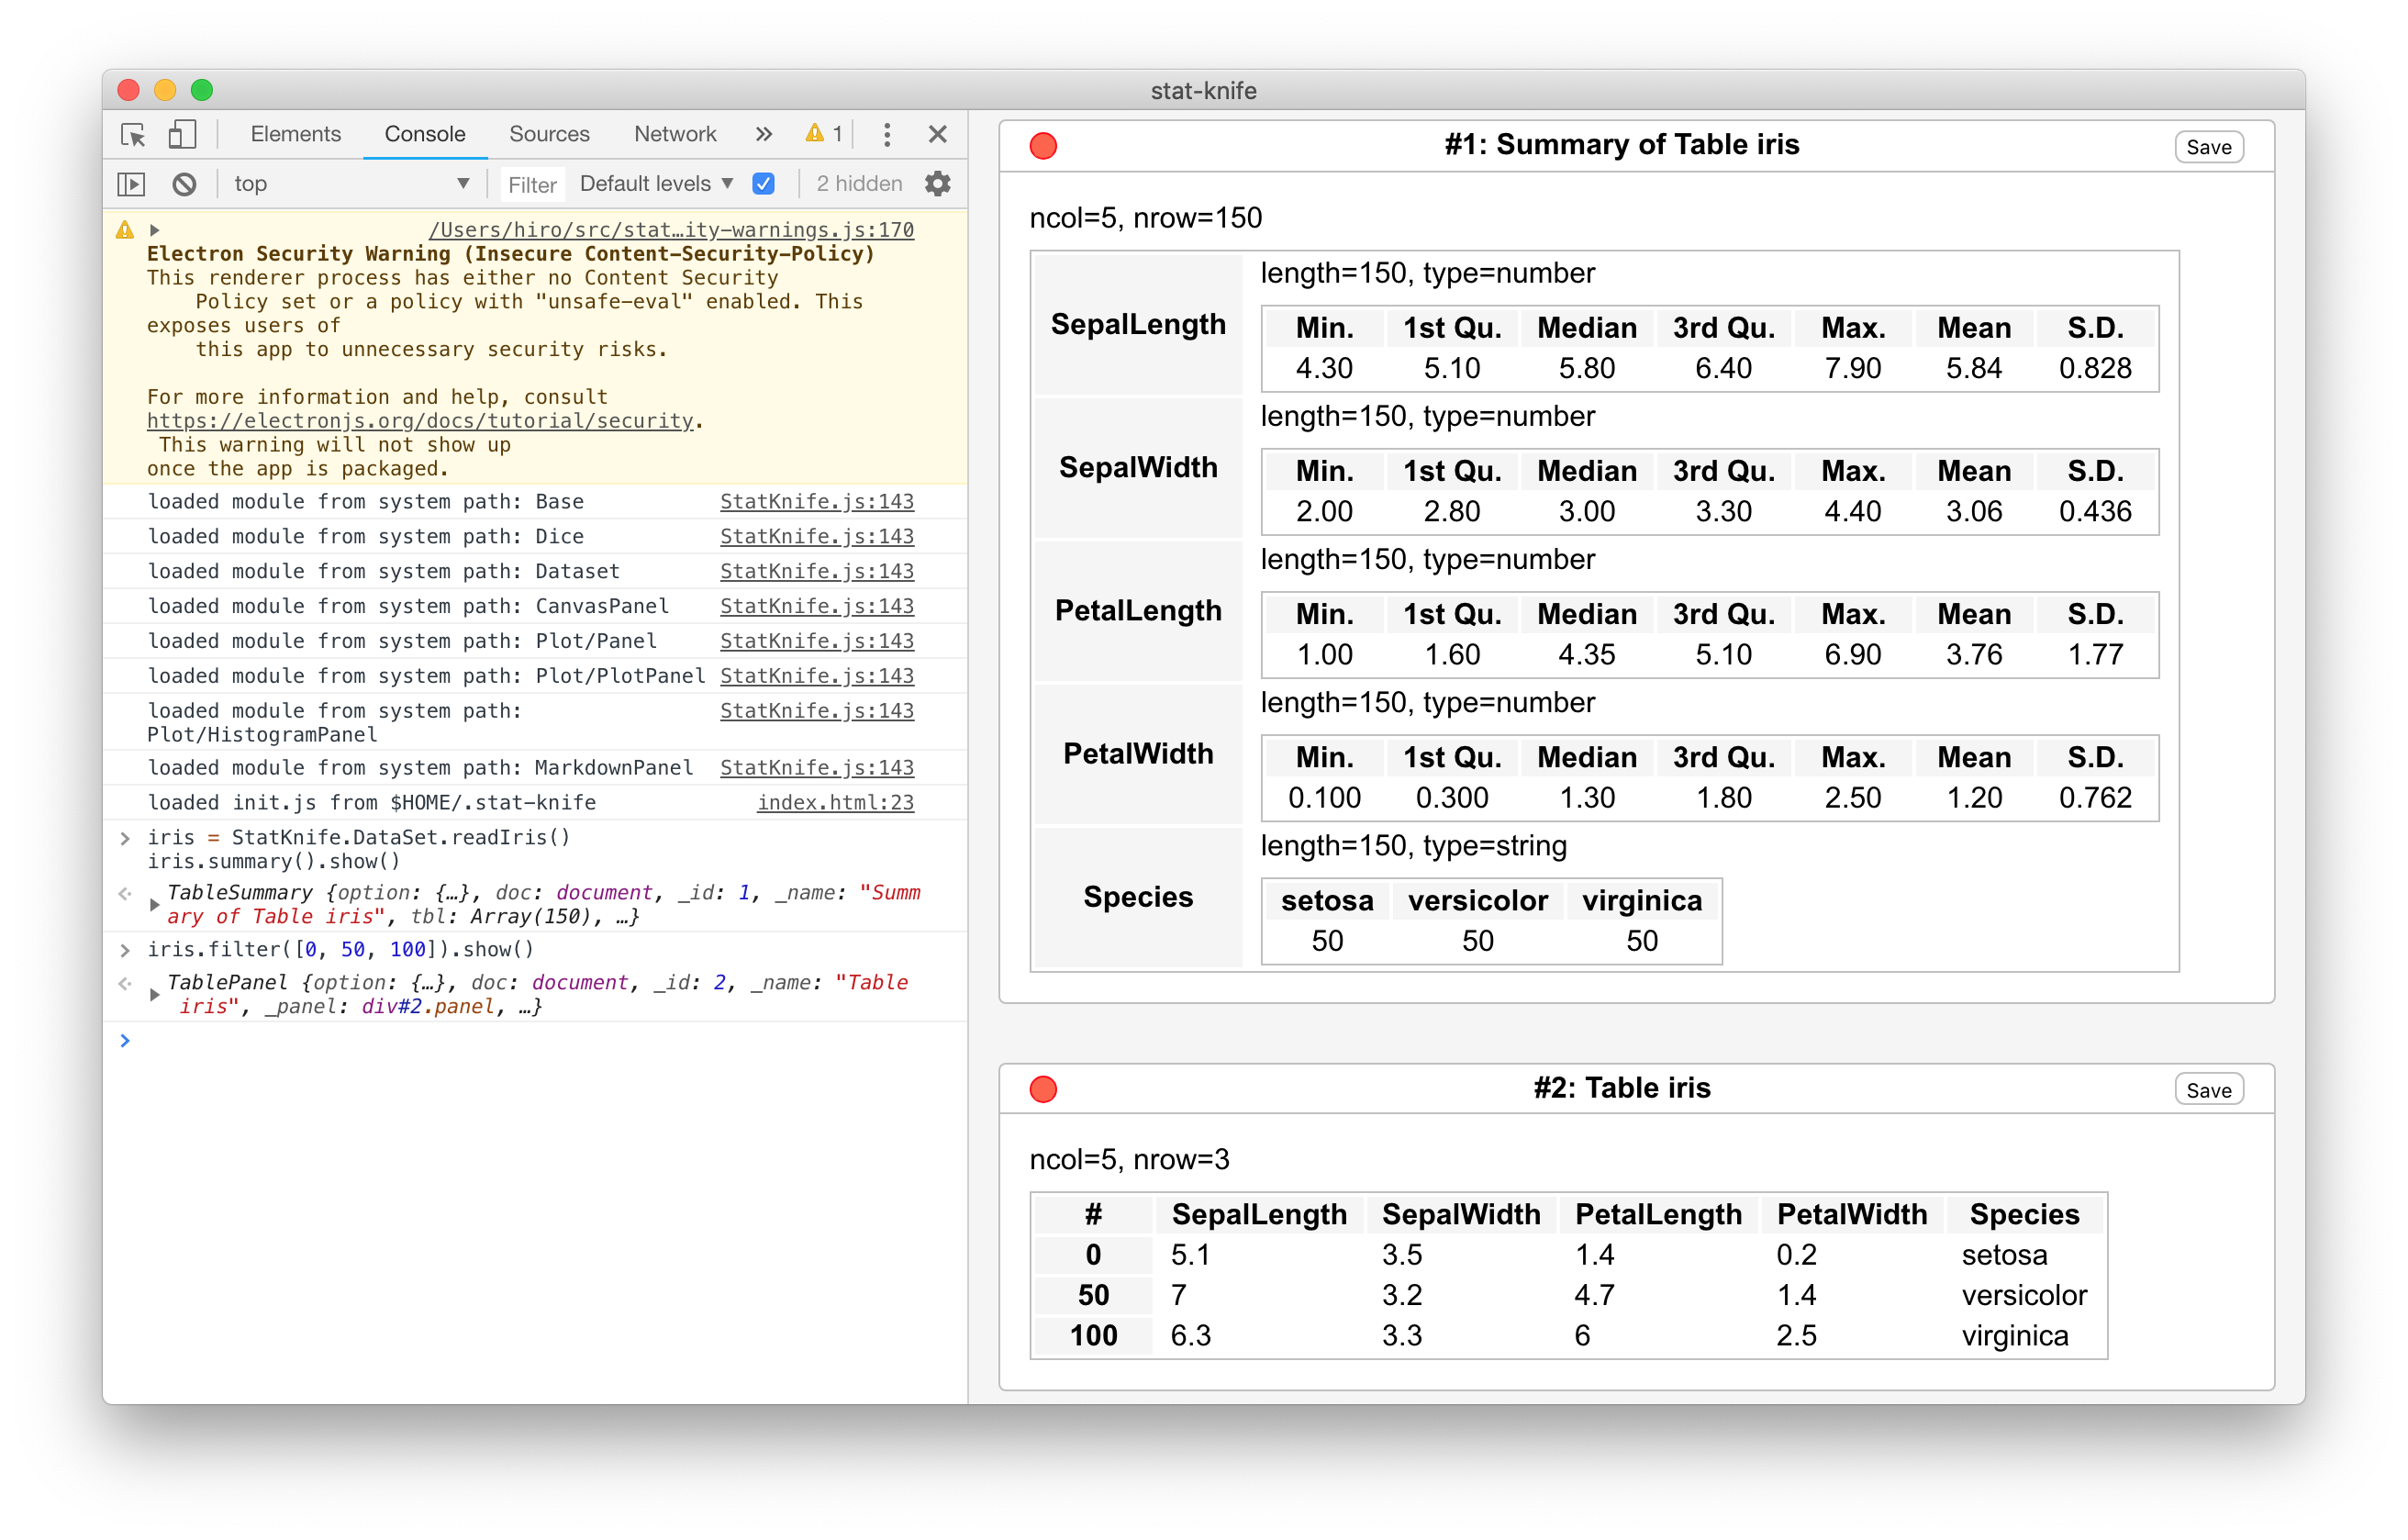Screen dimensions: 2408x1540
Task: Toggle the device toolbar icon
Action: coord(182,134)
